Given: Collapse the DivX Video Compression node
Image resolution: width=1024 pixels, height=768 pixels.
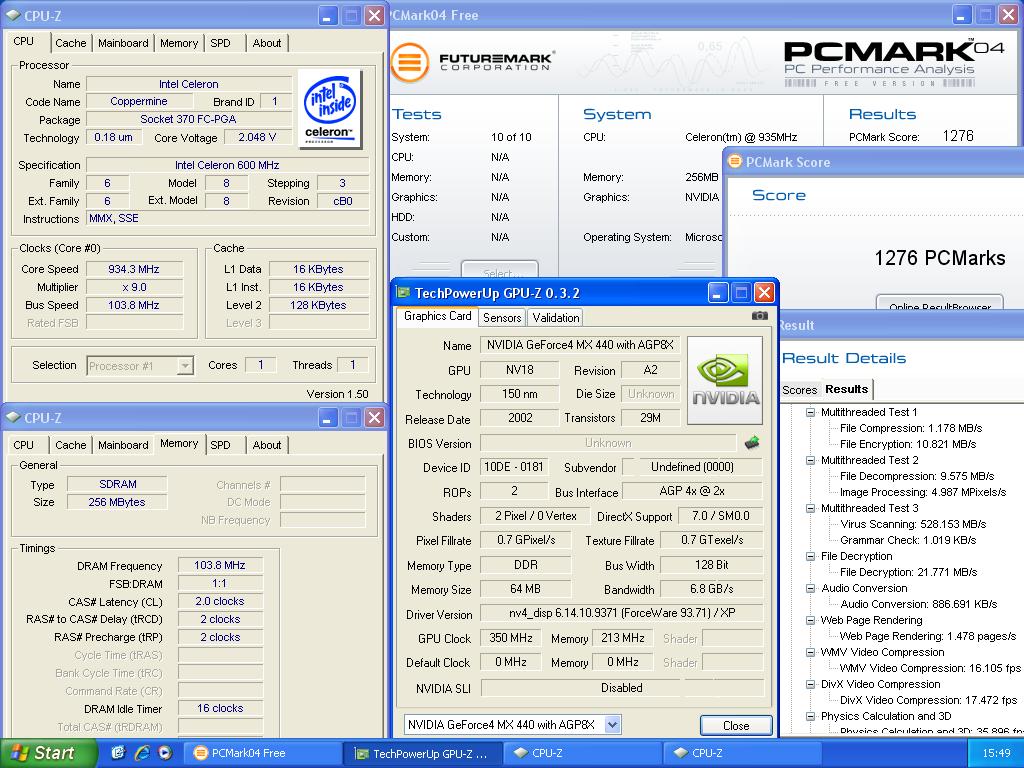Looking at the screenshot, I should (810, 684).
